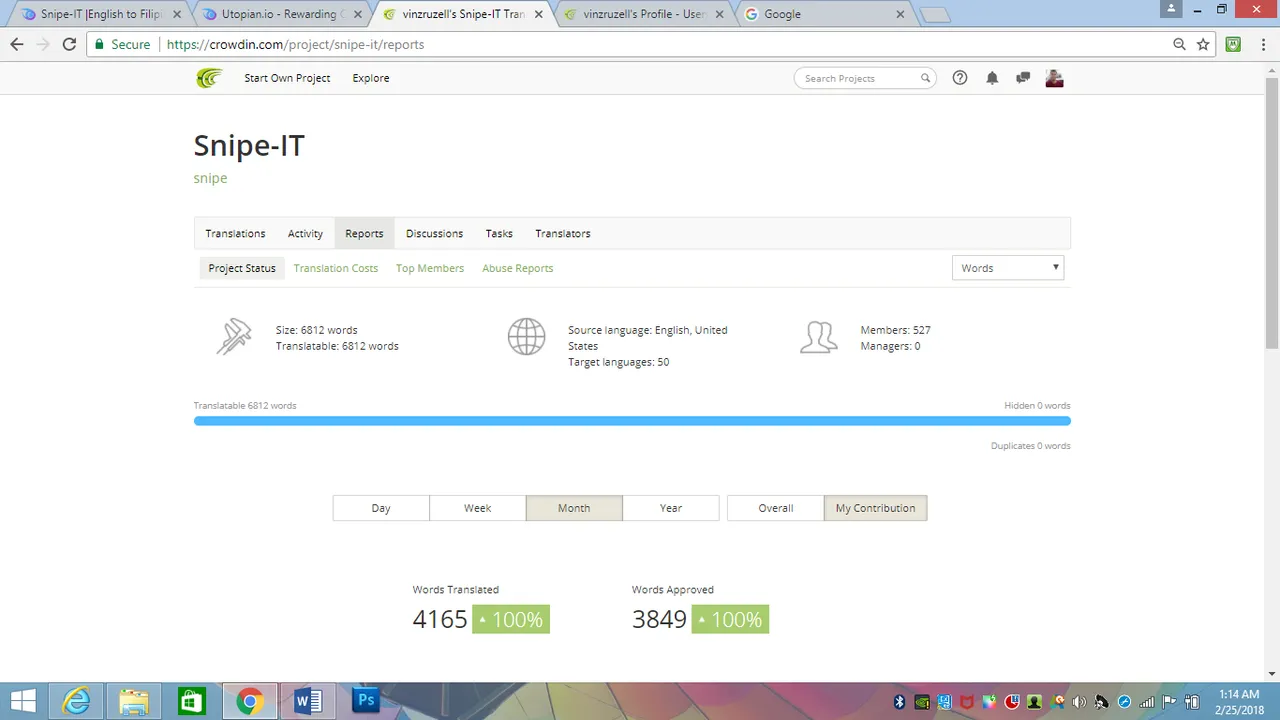Open File Explorer from taskbar
1280x720 pixels.
coord(134,701)
